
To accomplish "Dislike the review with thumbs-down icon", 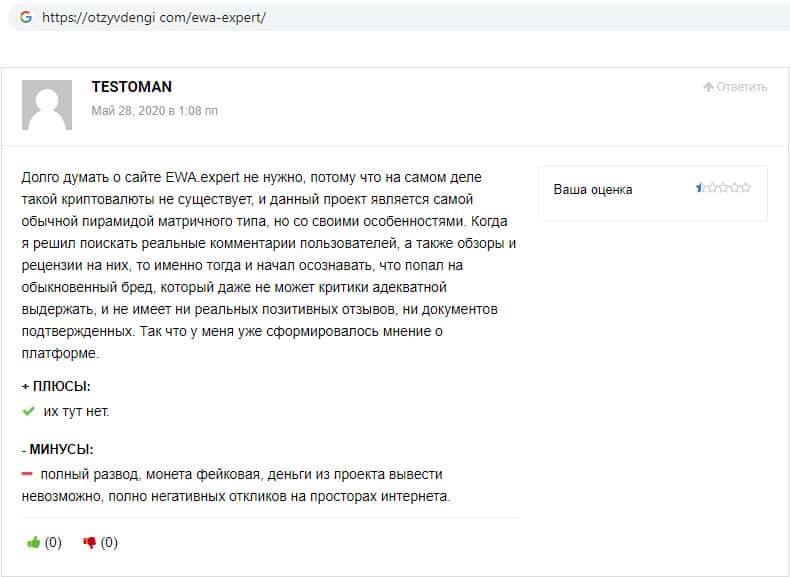I will (x=89, y=543).
